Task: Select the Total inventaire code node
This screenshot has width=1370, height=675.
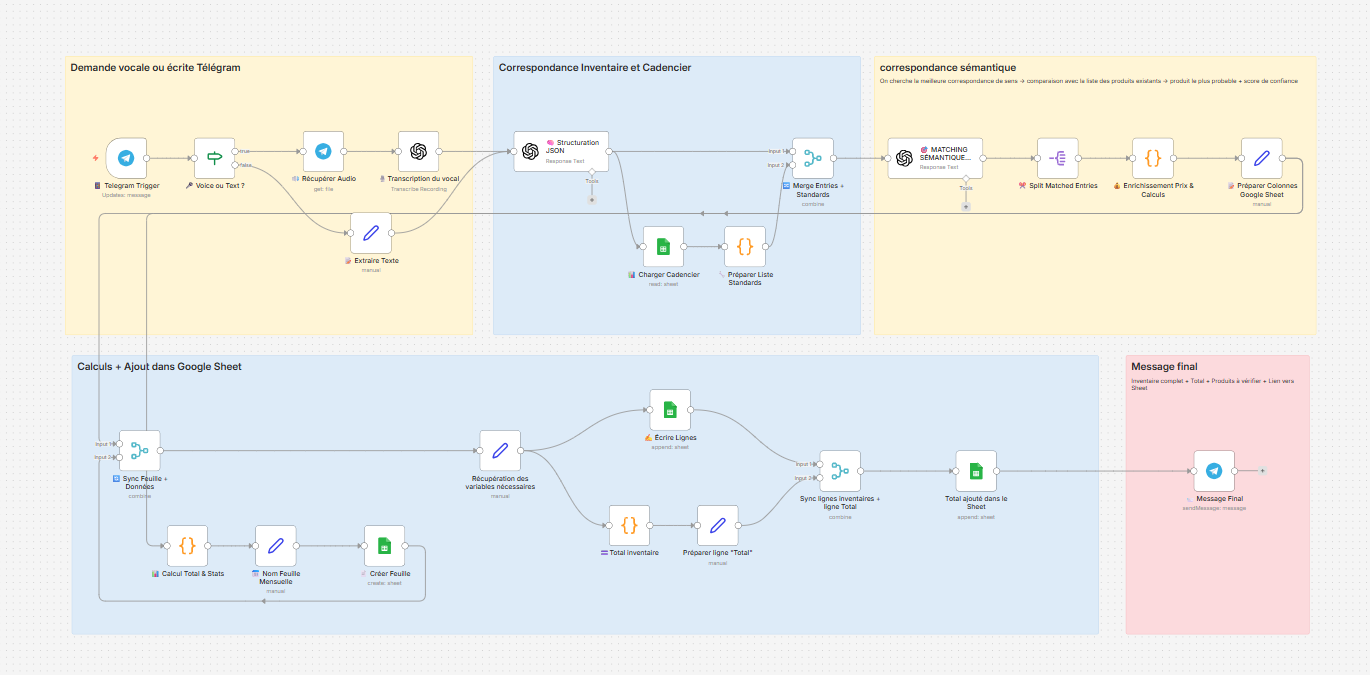Action: pyautogui.click(x=629, y=525)
